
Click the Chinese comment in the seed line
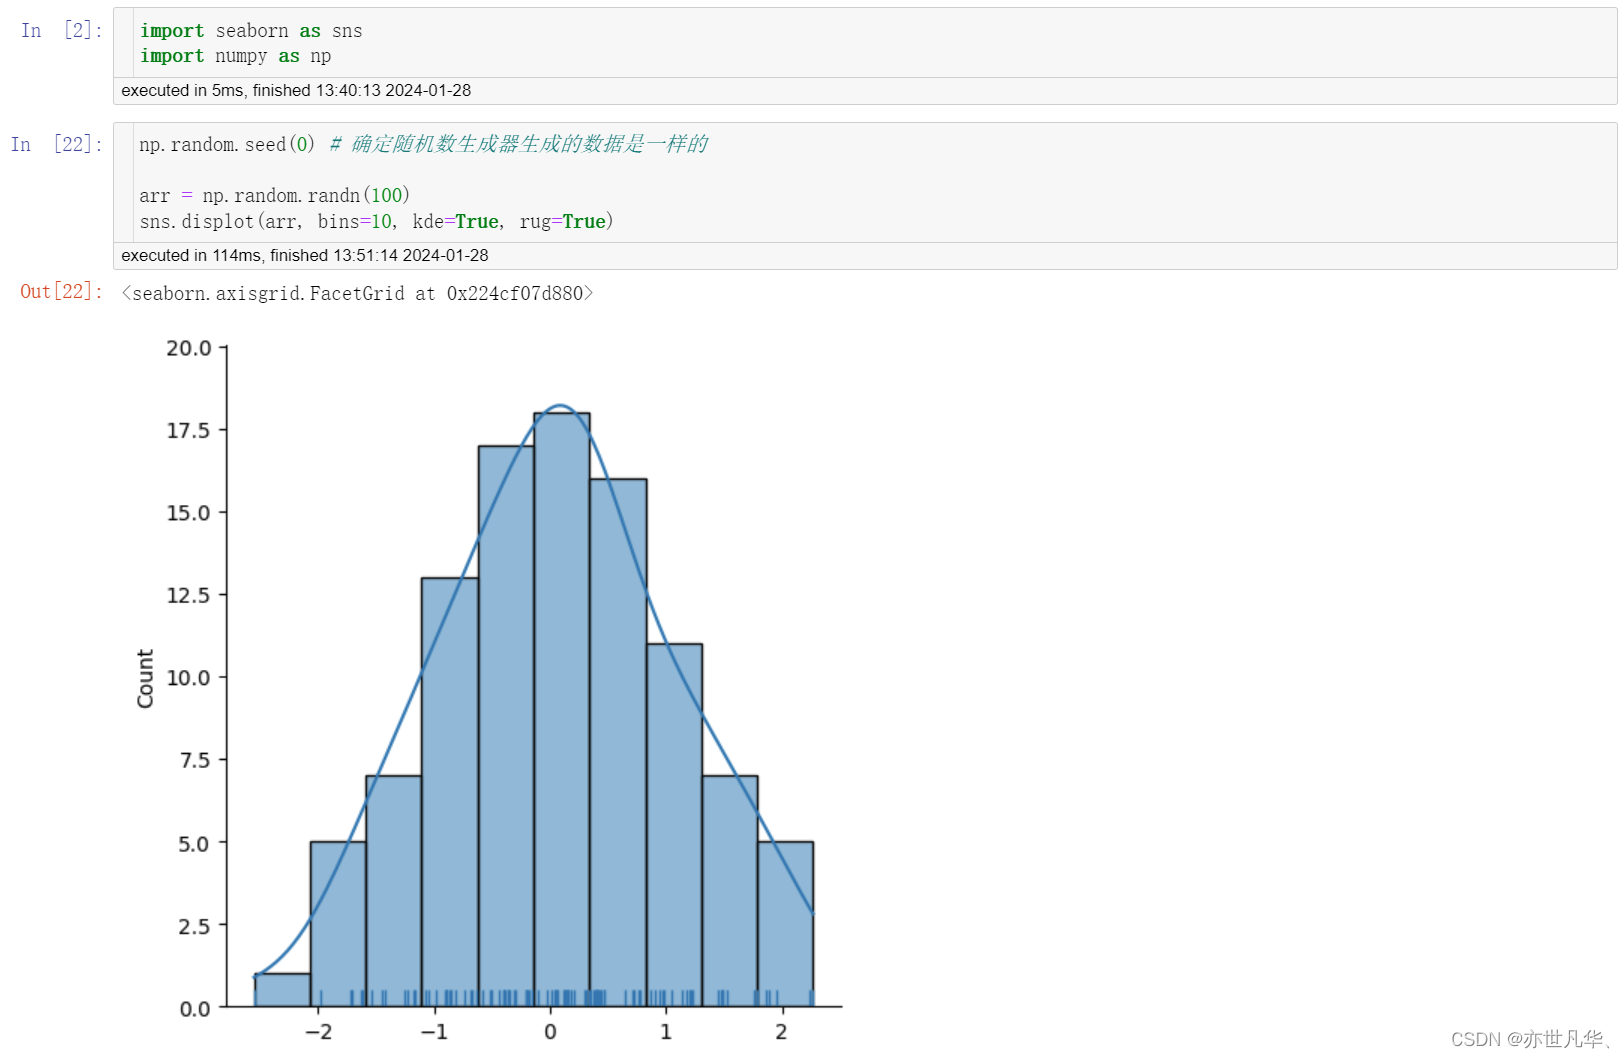point(520,144)
